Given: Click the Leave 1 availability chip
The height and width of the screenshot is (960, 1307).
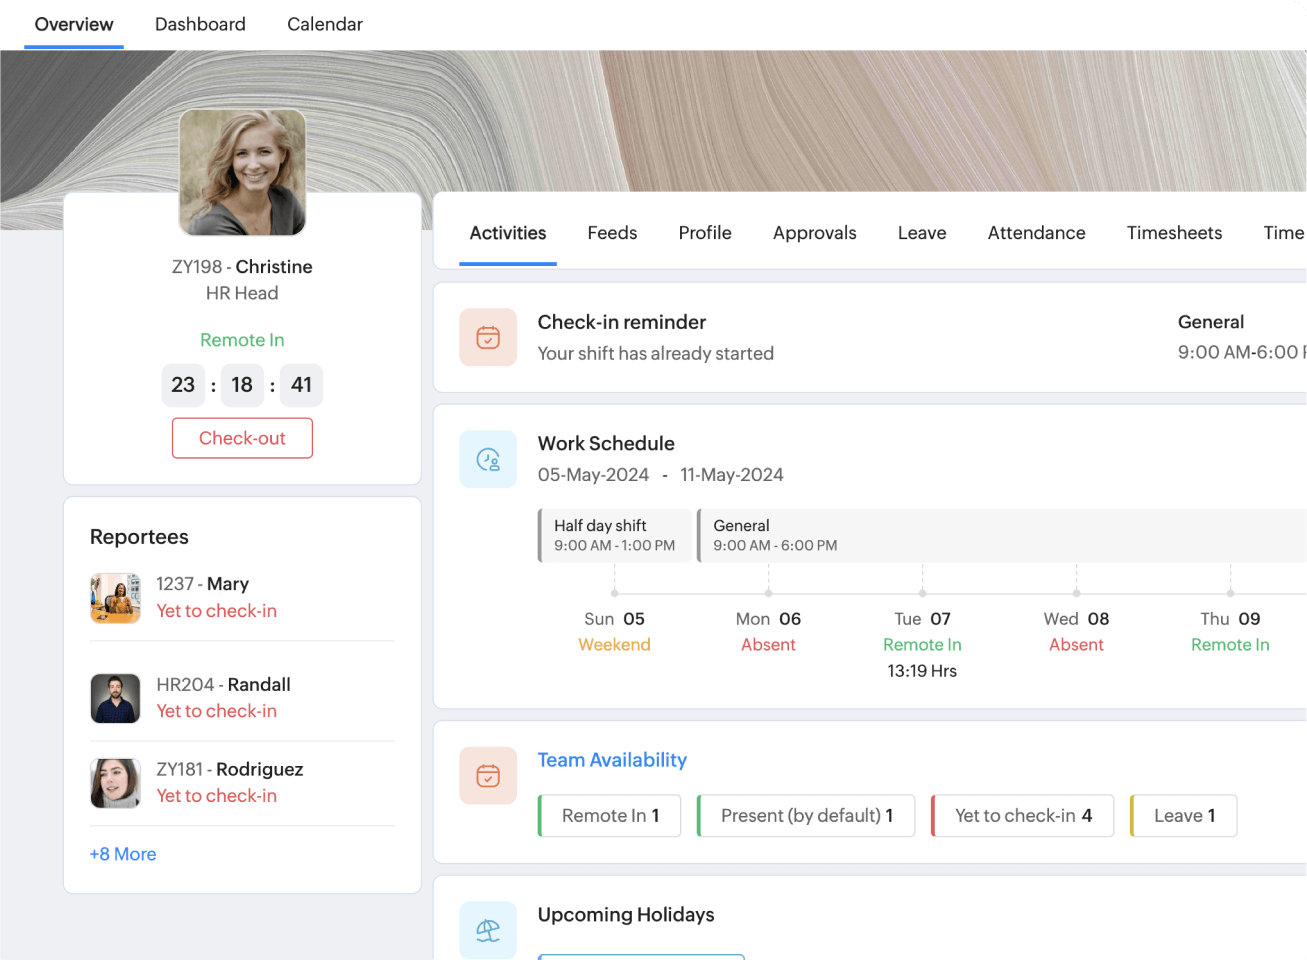Looking at the screenshot, I should point(1184,816).
